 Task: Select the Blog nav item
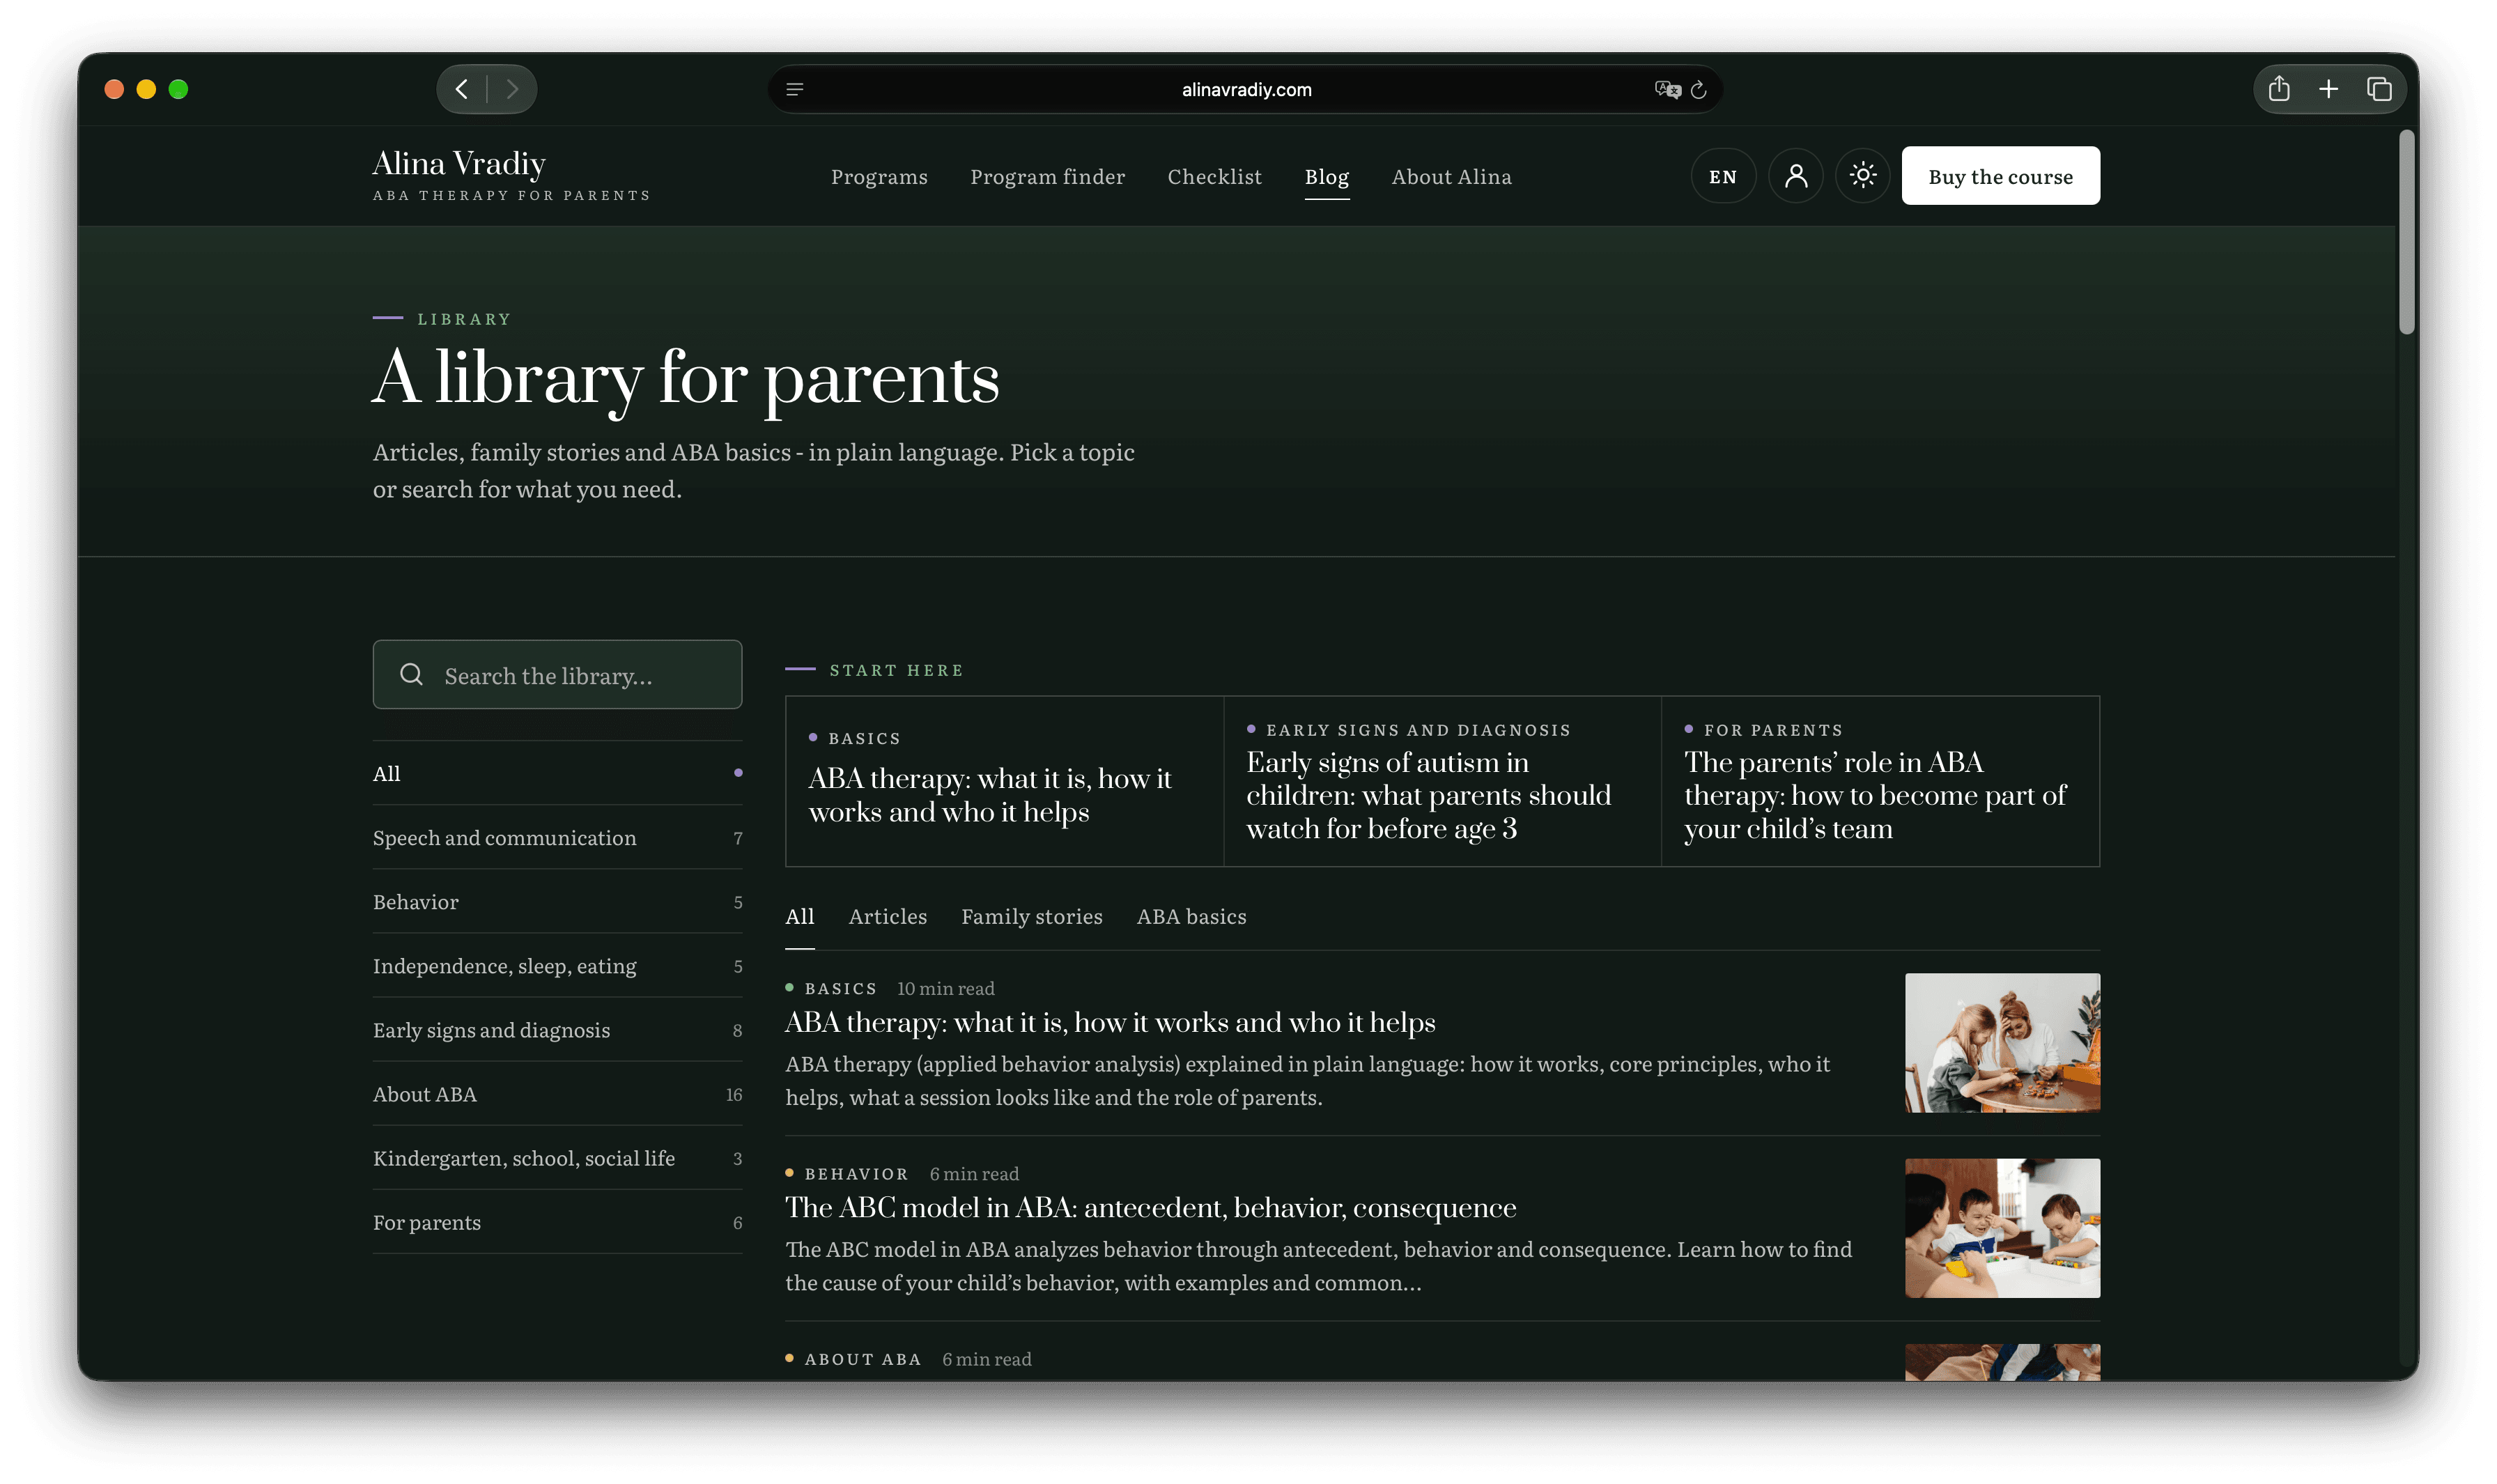(x=1326, y=177)
